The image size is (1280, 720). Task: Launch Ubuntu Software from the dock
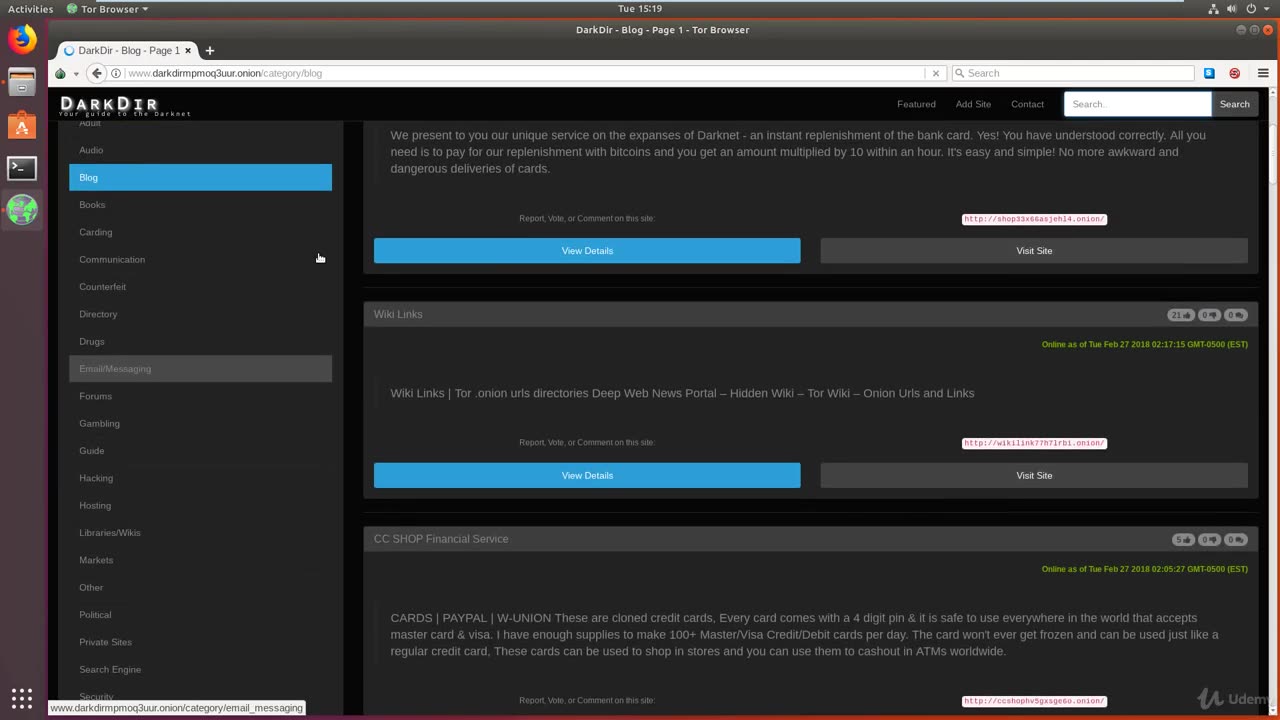click(22, 125)
